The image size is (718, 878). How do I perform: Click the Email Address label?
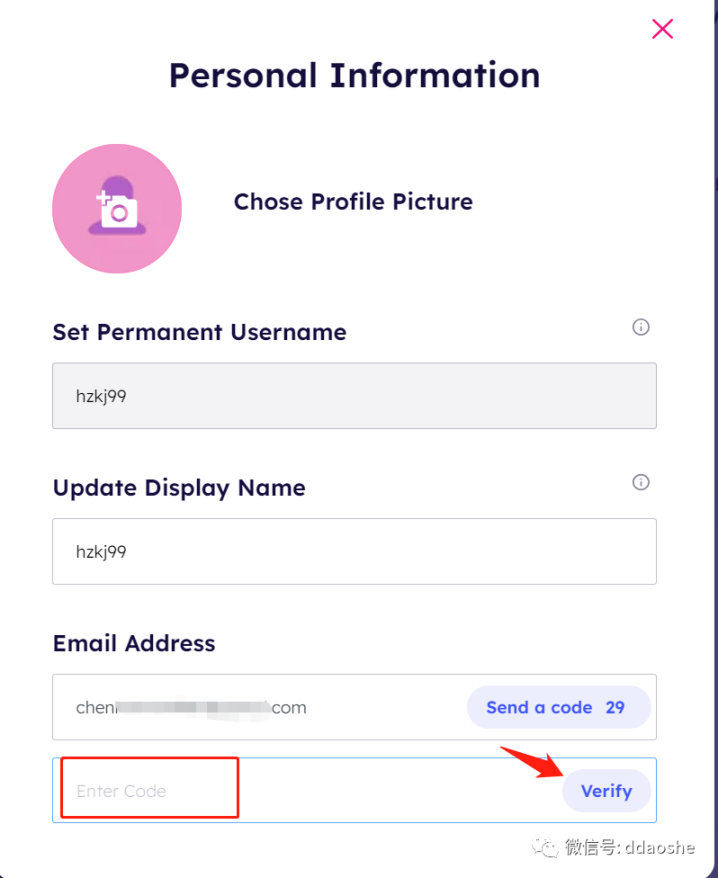[x=134, y=643]
